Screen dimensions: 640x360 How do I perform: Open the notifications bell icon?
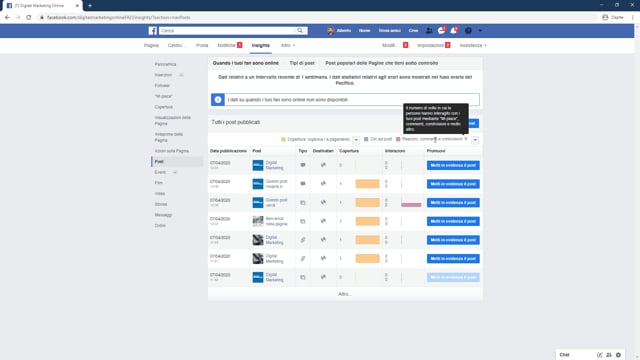[x=453, y=31]
